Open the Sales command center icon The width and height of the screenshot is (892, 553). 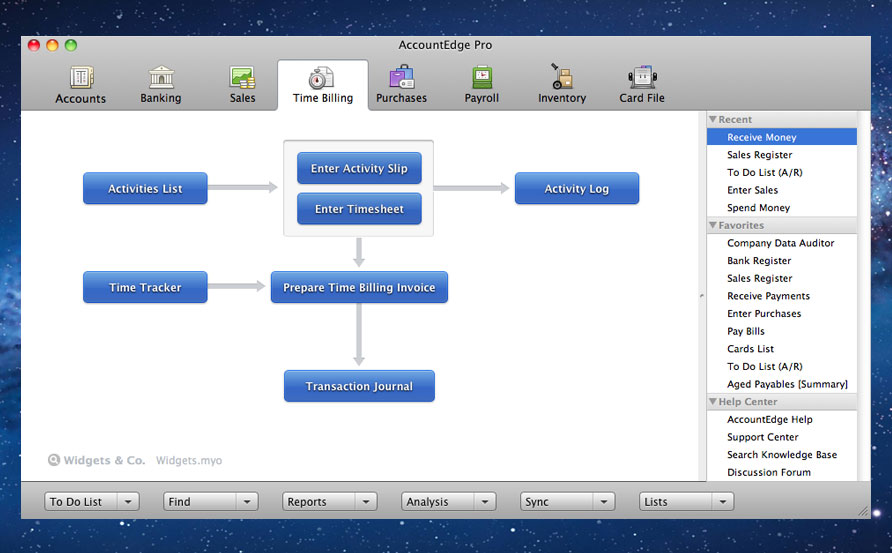(242, 77)
